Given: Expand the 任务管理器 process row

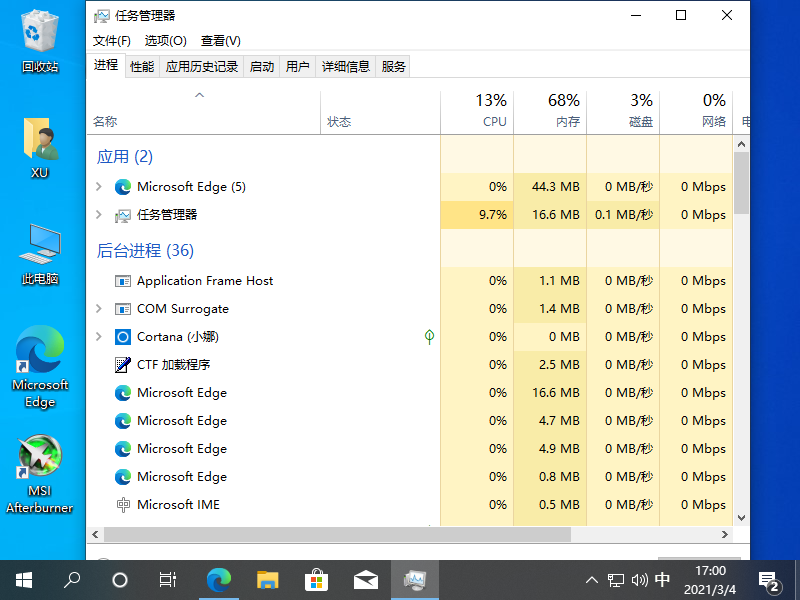Looking at the screenshot, I should coord(98,215).
